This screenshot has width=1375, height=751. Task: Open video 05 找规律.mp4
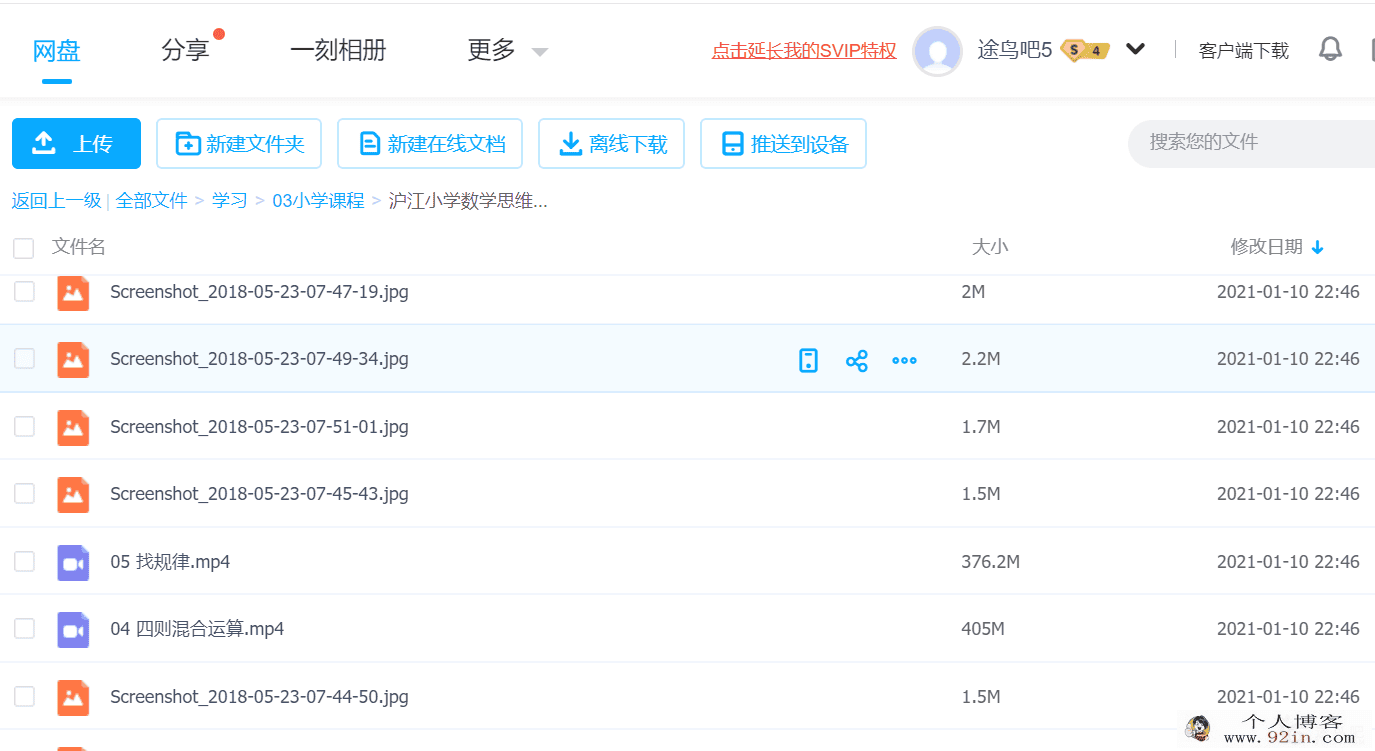coord(170,562)
